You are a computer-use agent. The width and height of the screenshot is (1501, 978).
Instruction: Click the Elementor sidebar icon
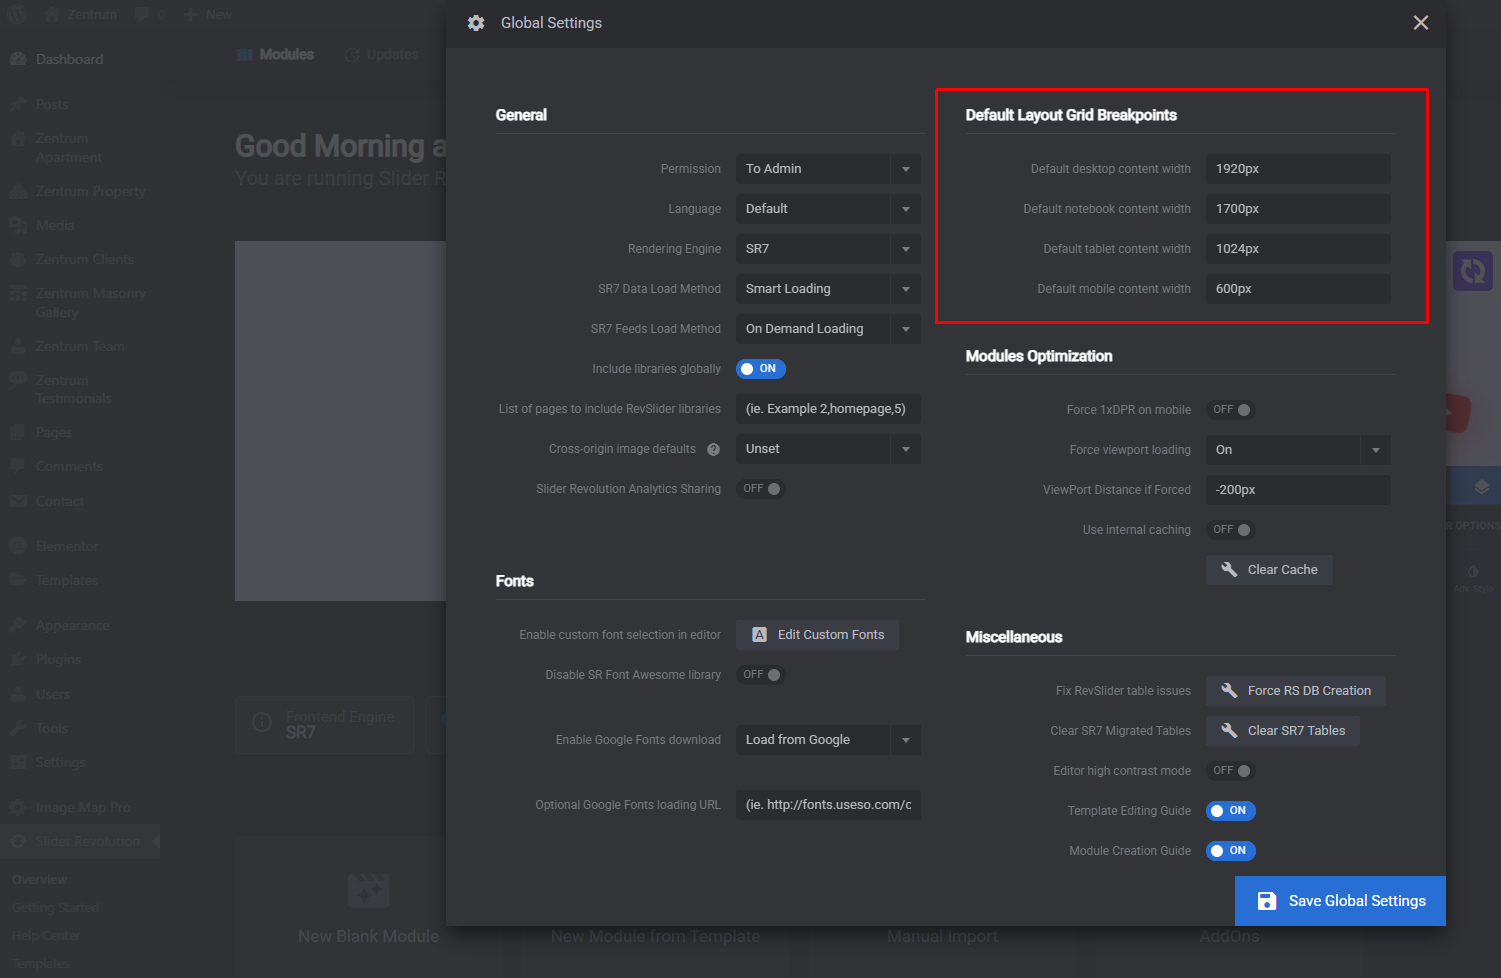(x=18, y=546)
